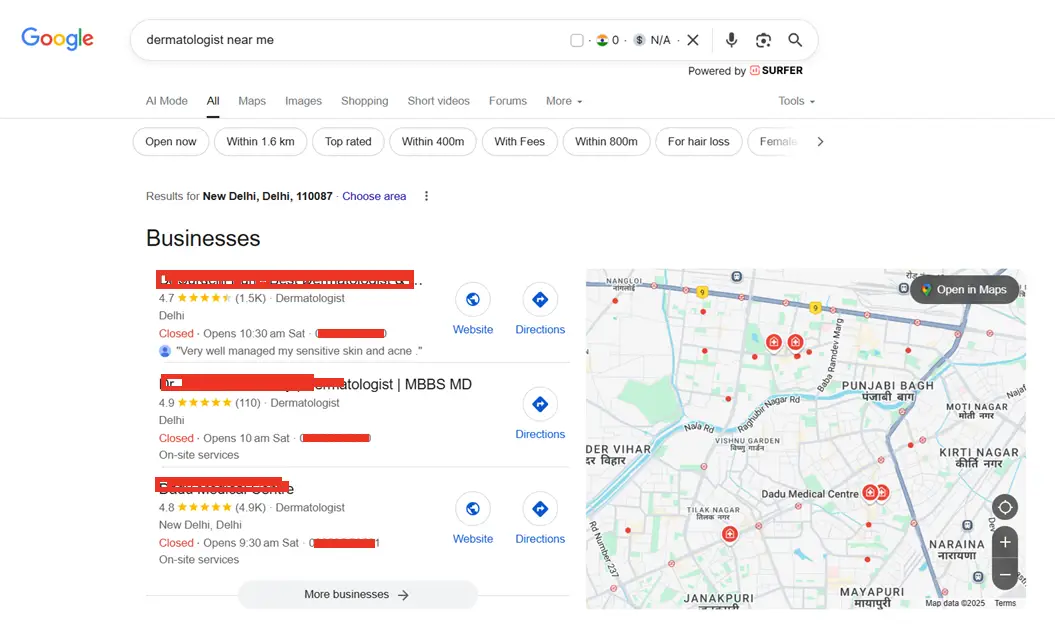
Task: Zoom in on the map with the plus control
Action: [x=1004, y=541]
